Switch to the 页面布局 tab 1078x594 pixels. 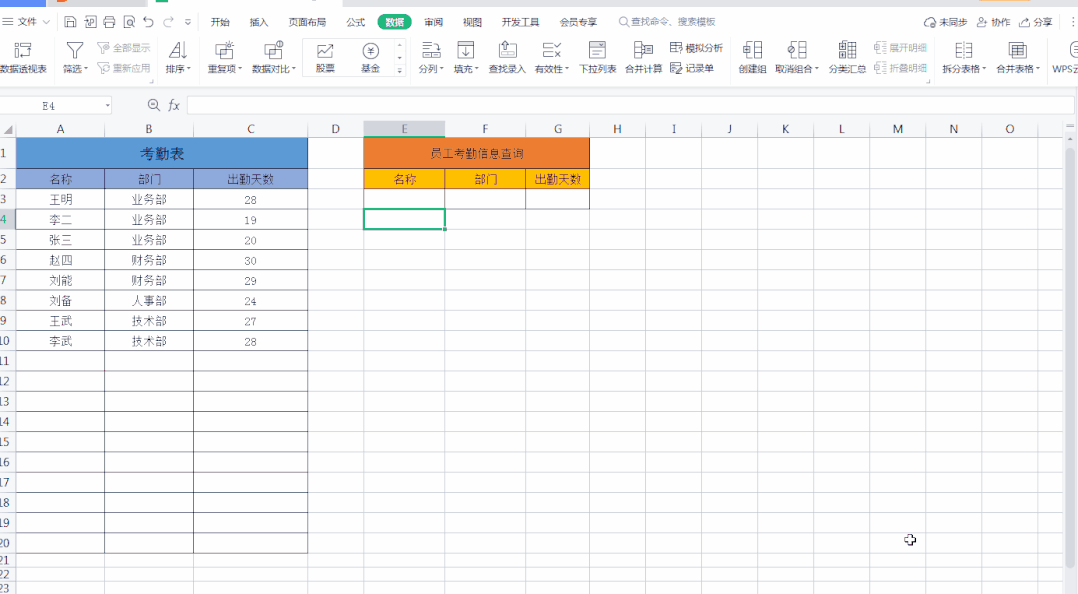pyautogui.click(x=307, y=22)
